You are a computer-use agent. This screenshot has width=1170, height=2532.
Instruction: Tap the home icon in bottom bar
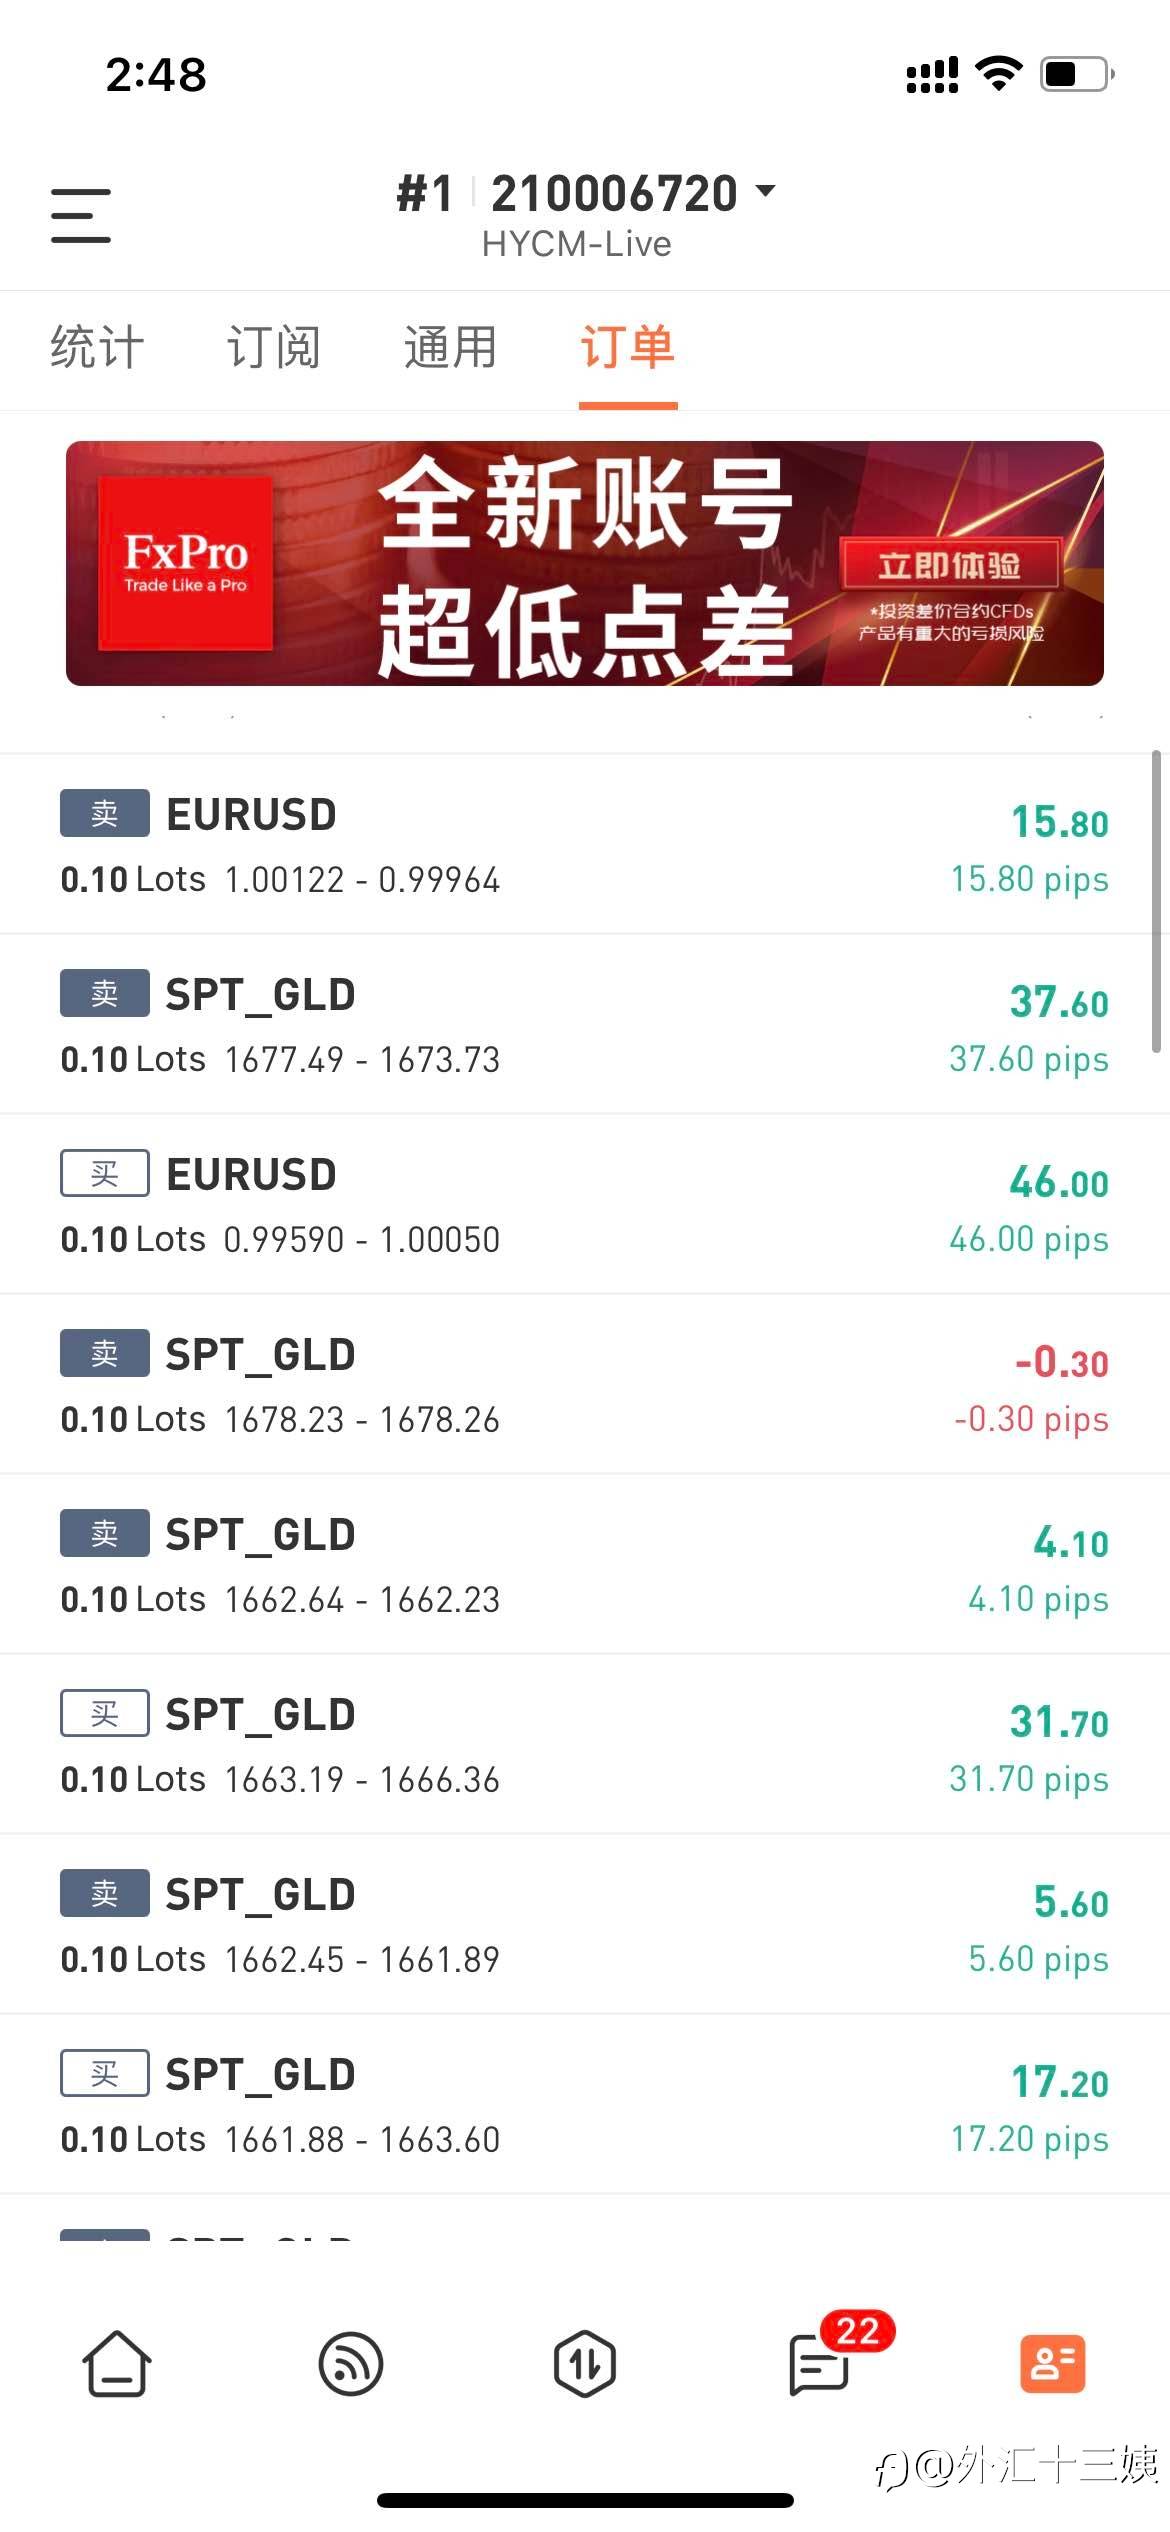[x=117, y=2364]
